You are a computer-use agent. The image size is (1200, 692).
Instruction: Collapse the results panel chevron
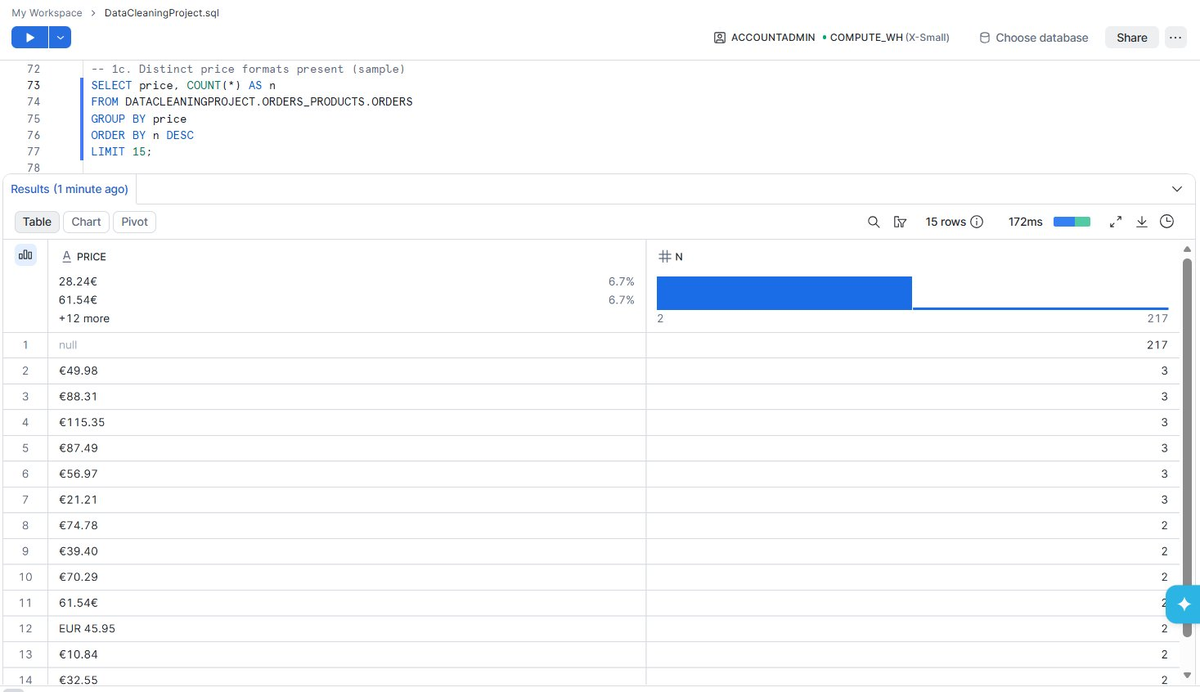point(1176,189)
